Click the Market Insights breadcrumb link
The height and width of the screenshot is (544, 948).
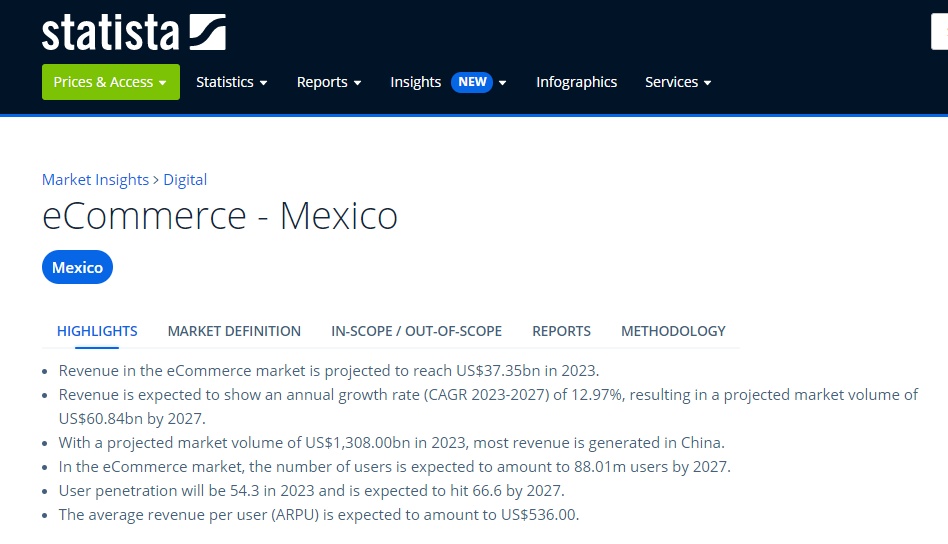coord(95,180)
